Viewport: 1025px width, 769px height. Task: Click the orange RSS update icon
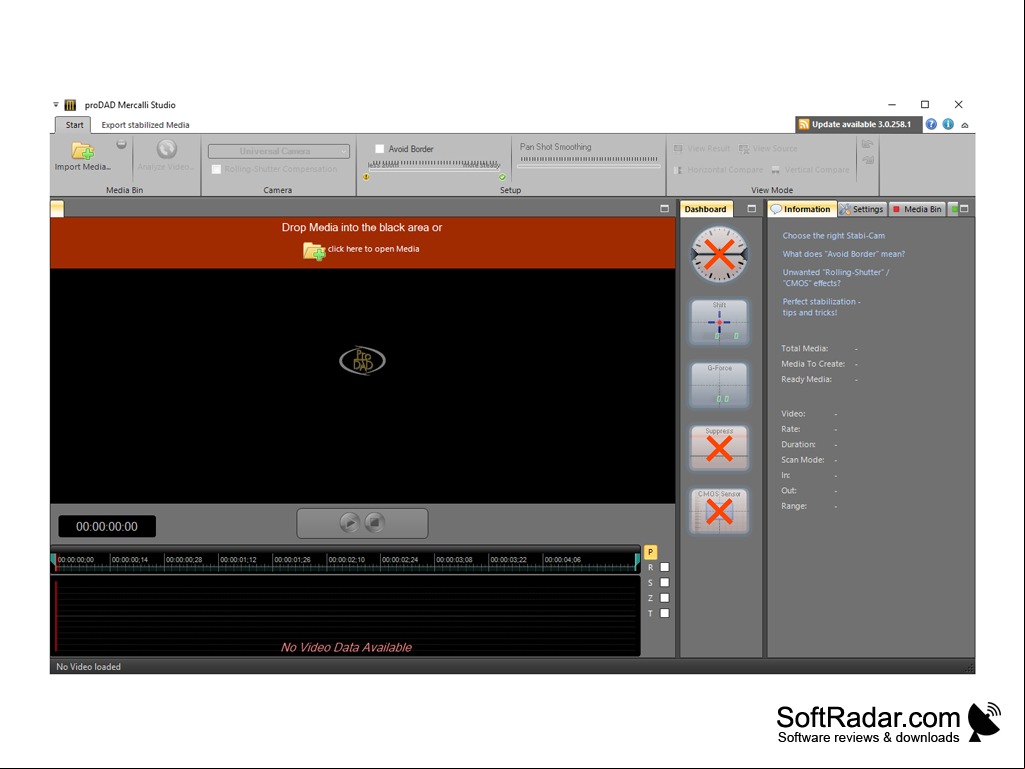pos(804,124)
